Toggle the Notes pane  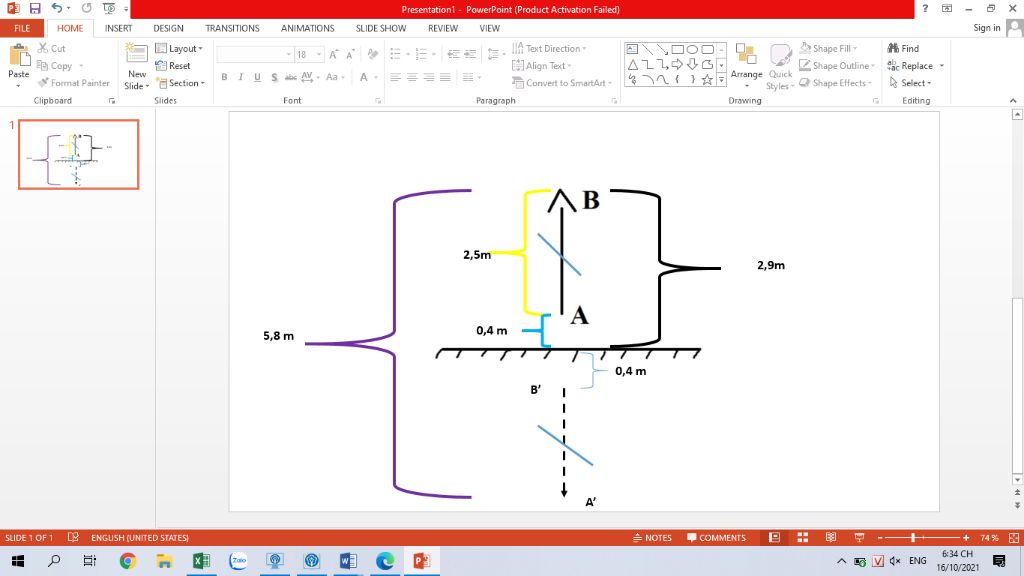click(x=652, y=537)
